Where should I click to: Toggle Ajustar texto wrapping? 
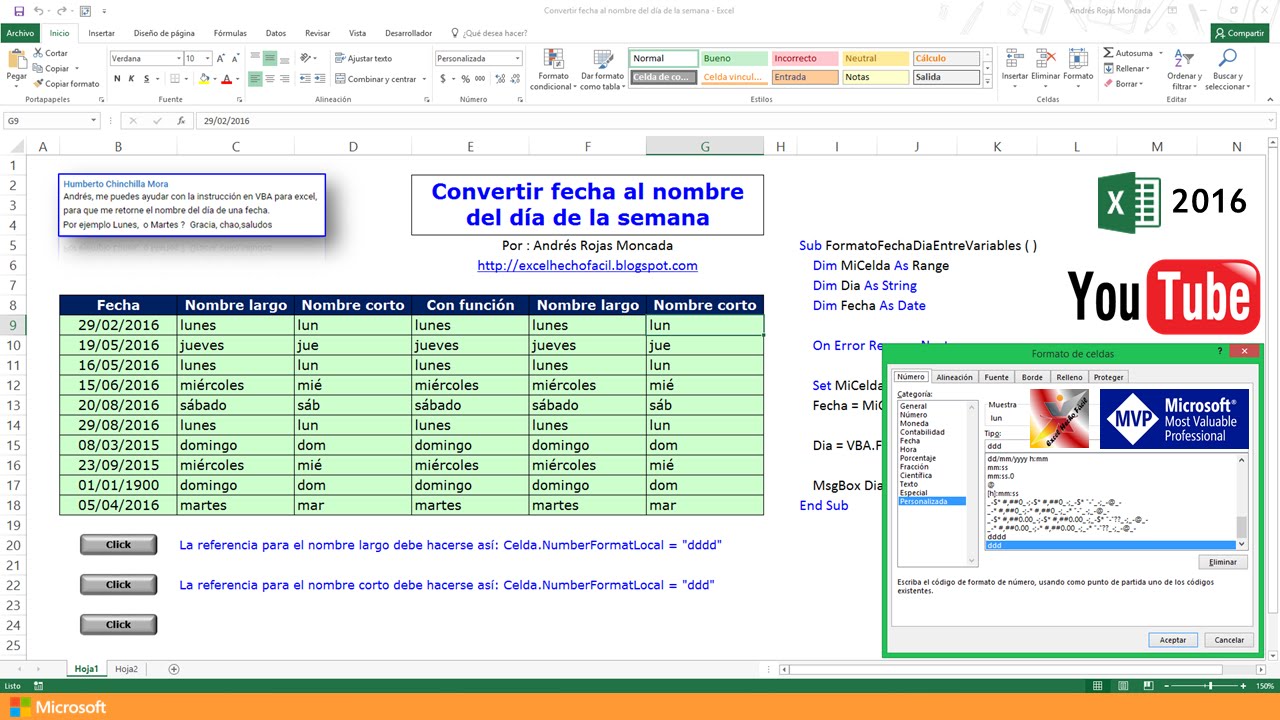click(363, 59)
